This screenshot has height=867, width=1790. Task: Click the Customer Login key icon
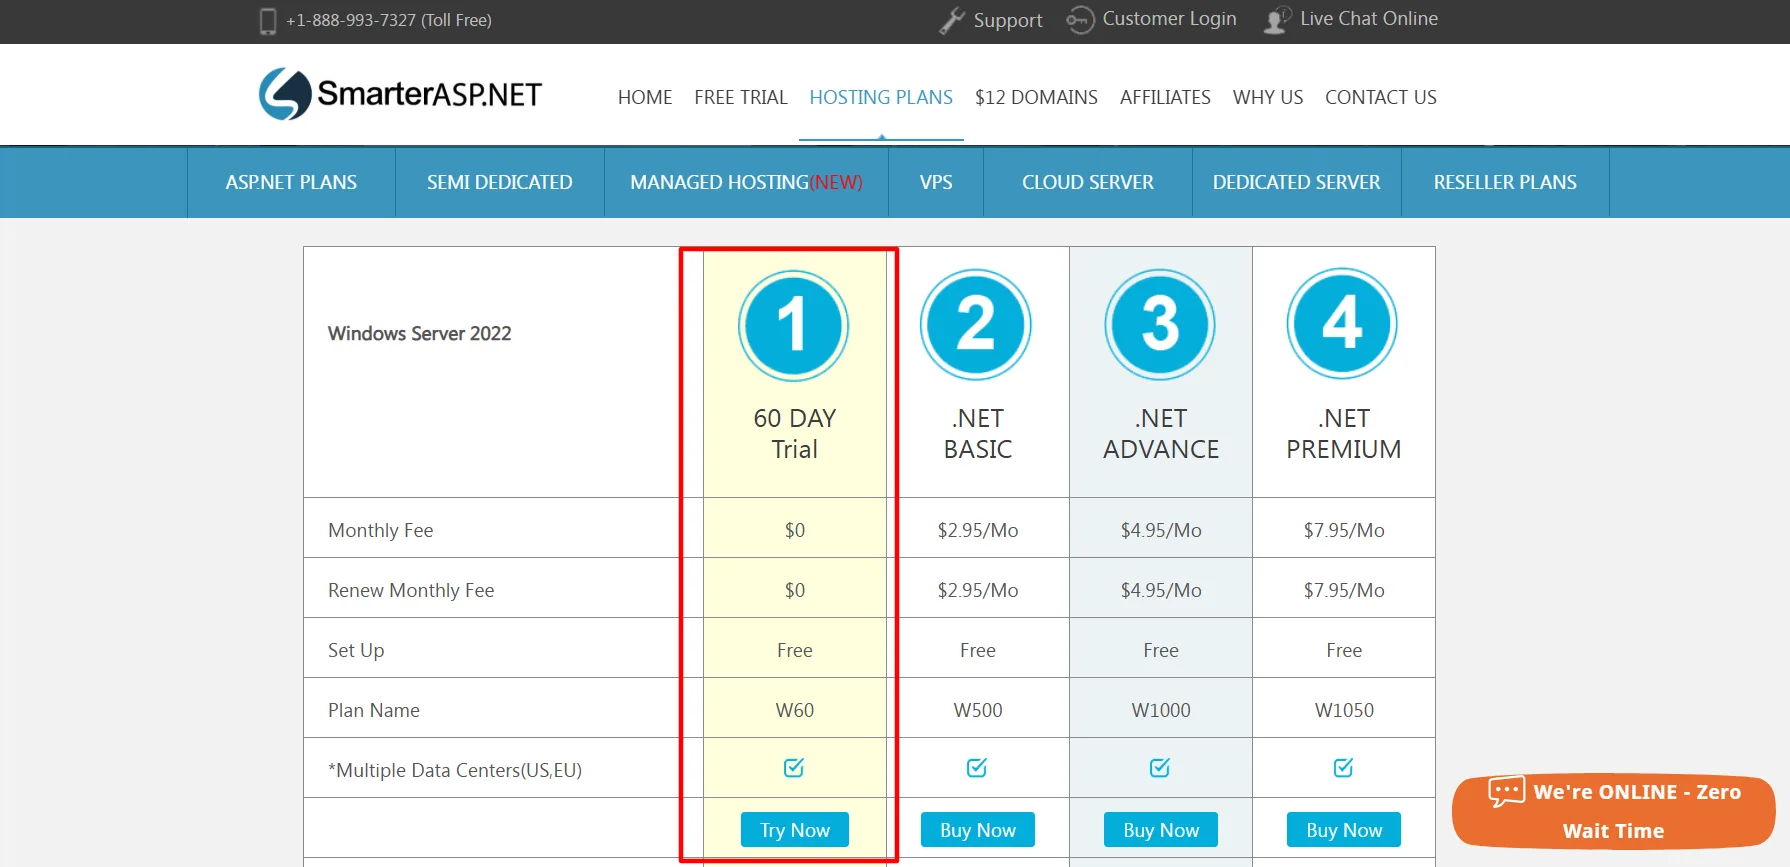tap(1080, 20)
